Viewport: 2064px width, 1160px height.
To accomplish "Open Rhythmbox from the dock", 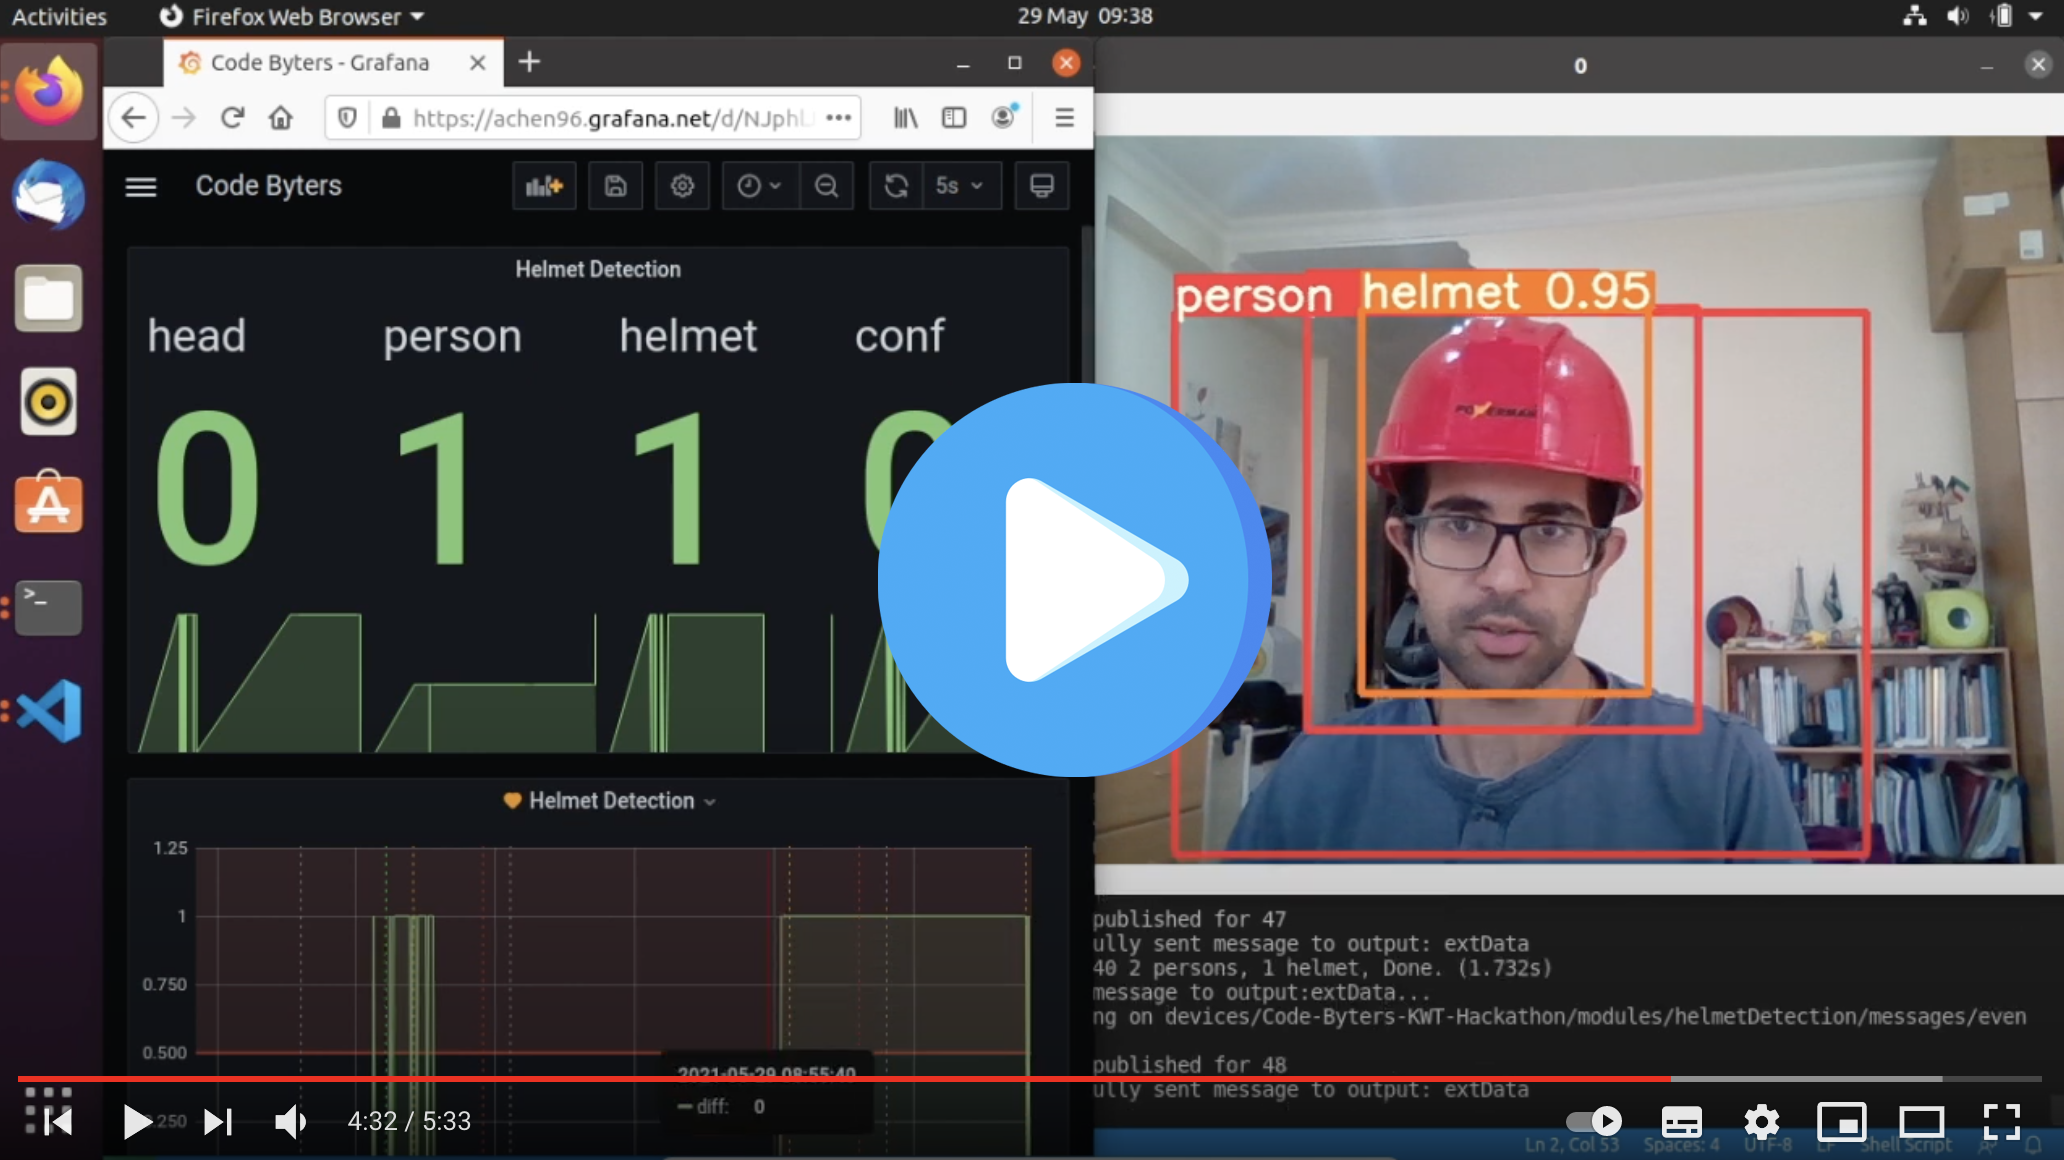I will click(x=48, y=401).
